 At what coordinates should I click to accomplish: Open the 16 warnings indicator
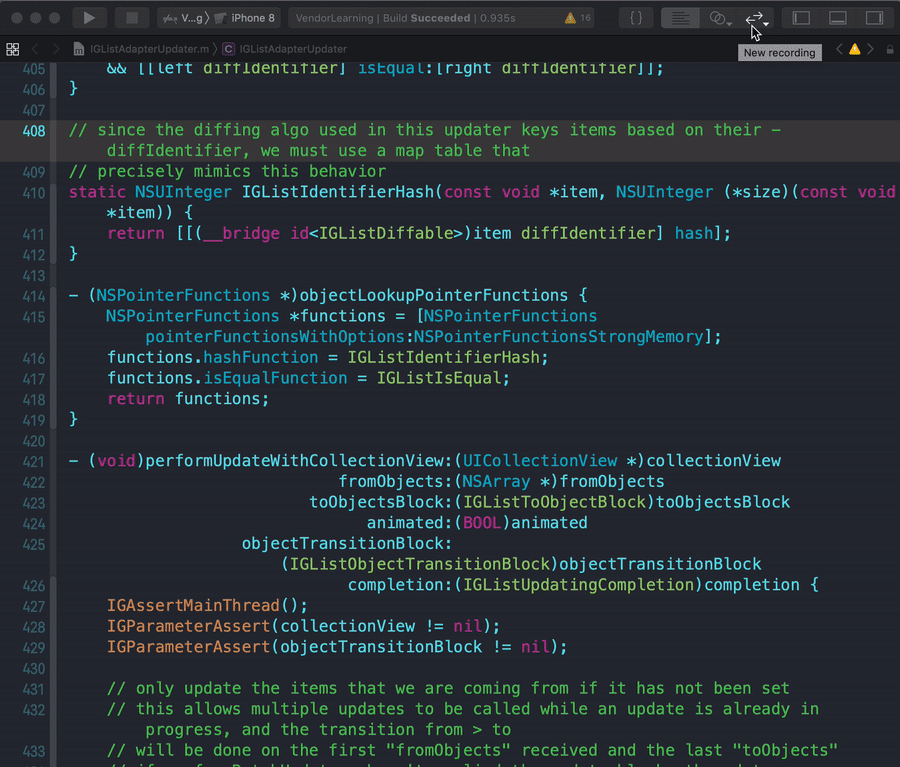577,18
